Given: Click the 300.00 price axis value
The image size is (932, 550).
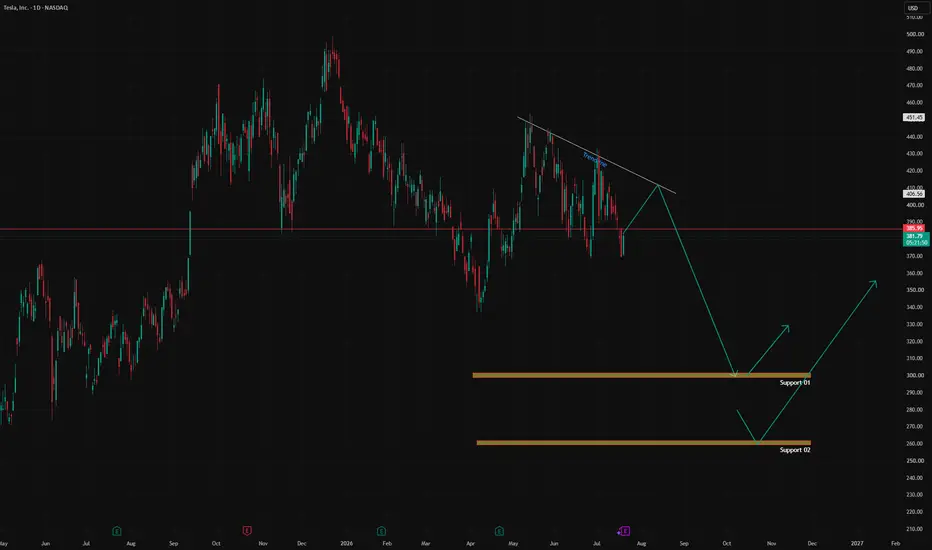Looking at the screenshot, I should 915,376.
